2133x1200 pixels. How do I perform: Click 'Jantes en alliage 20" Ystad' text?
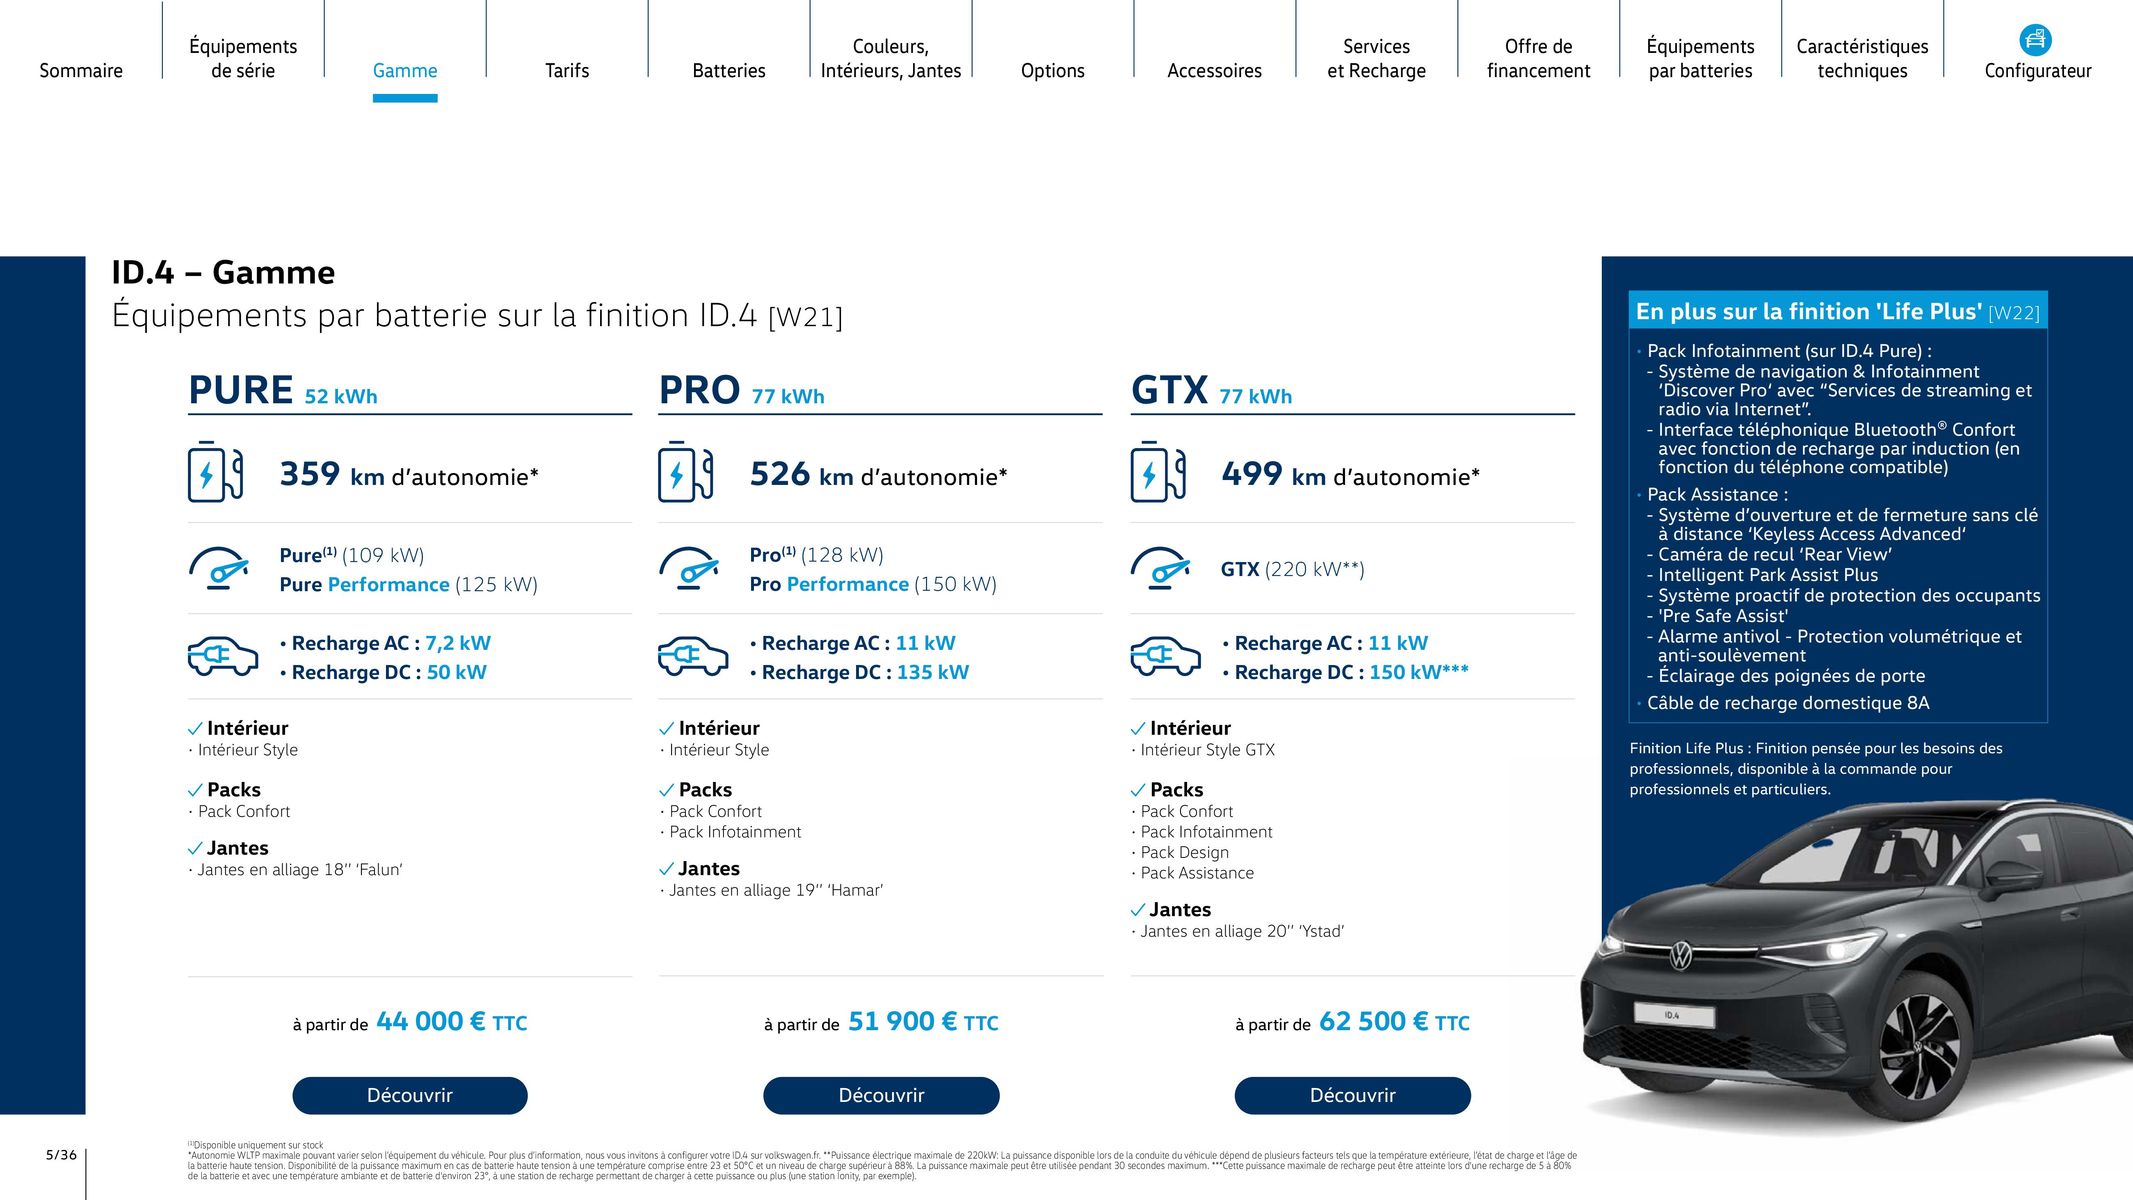tap(1242, 931)
